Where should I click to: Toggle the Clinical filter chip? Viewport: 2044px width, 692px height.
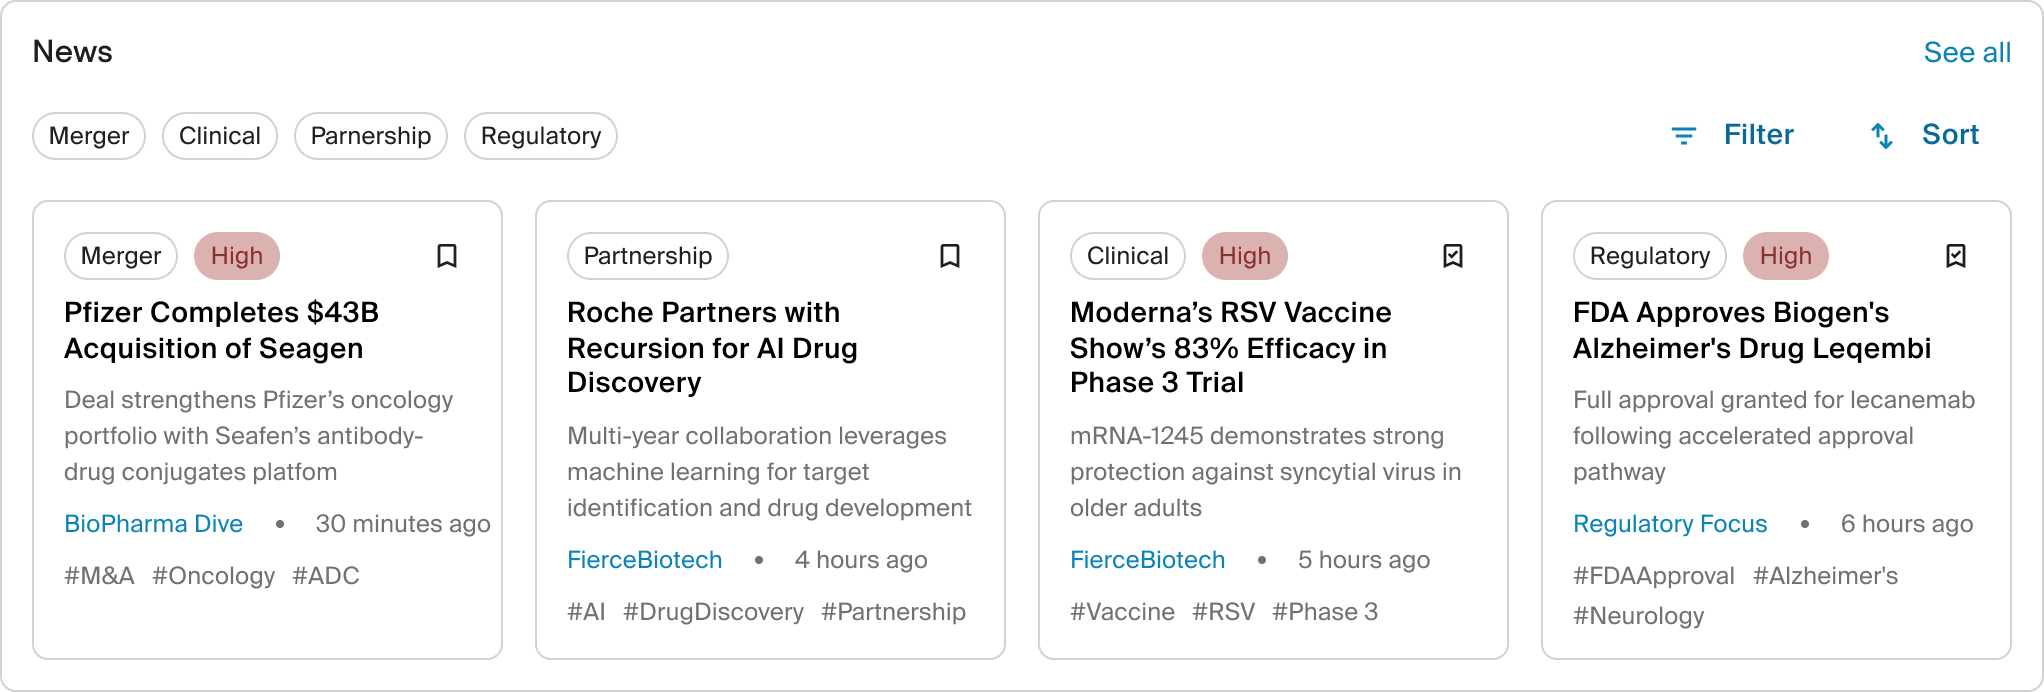point(220,136)
